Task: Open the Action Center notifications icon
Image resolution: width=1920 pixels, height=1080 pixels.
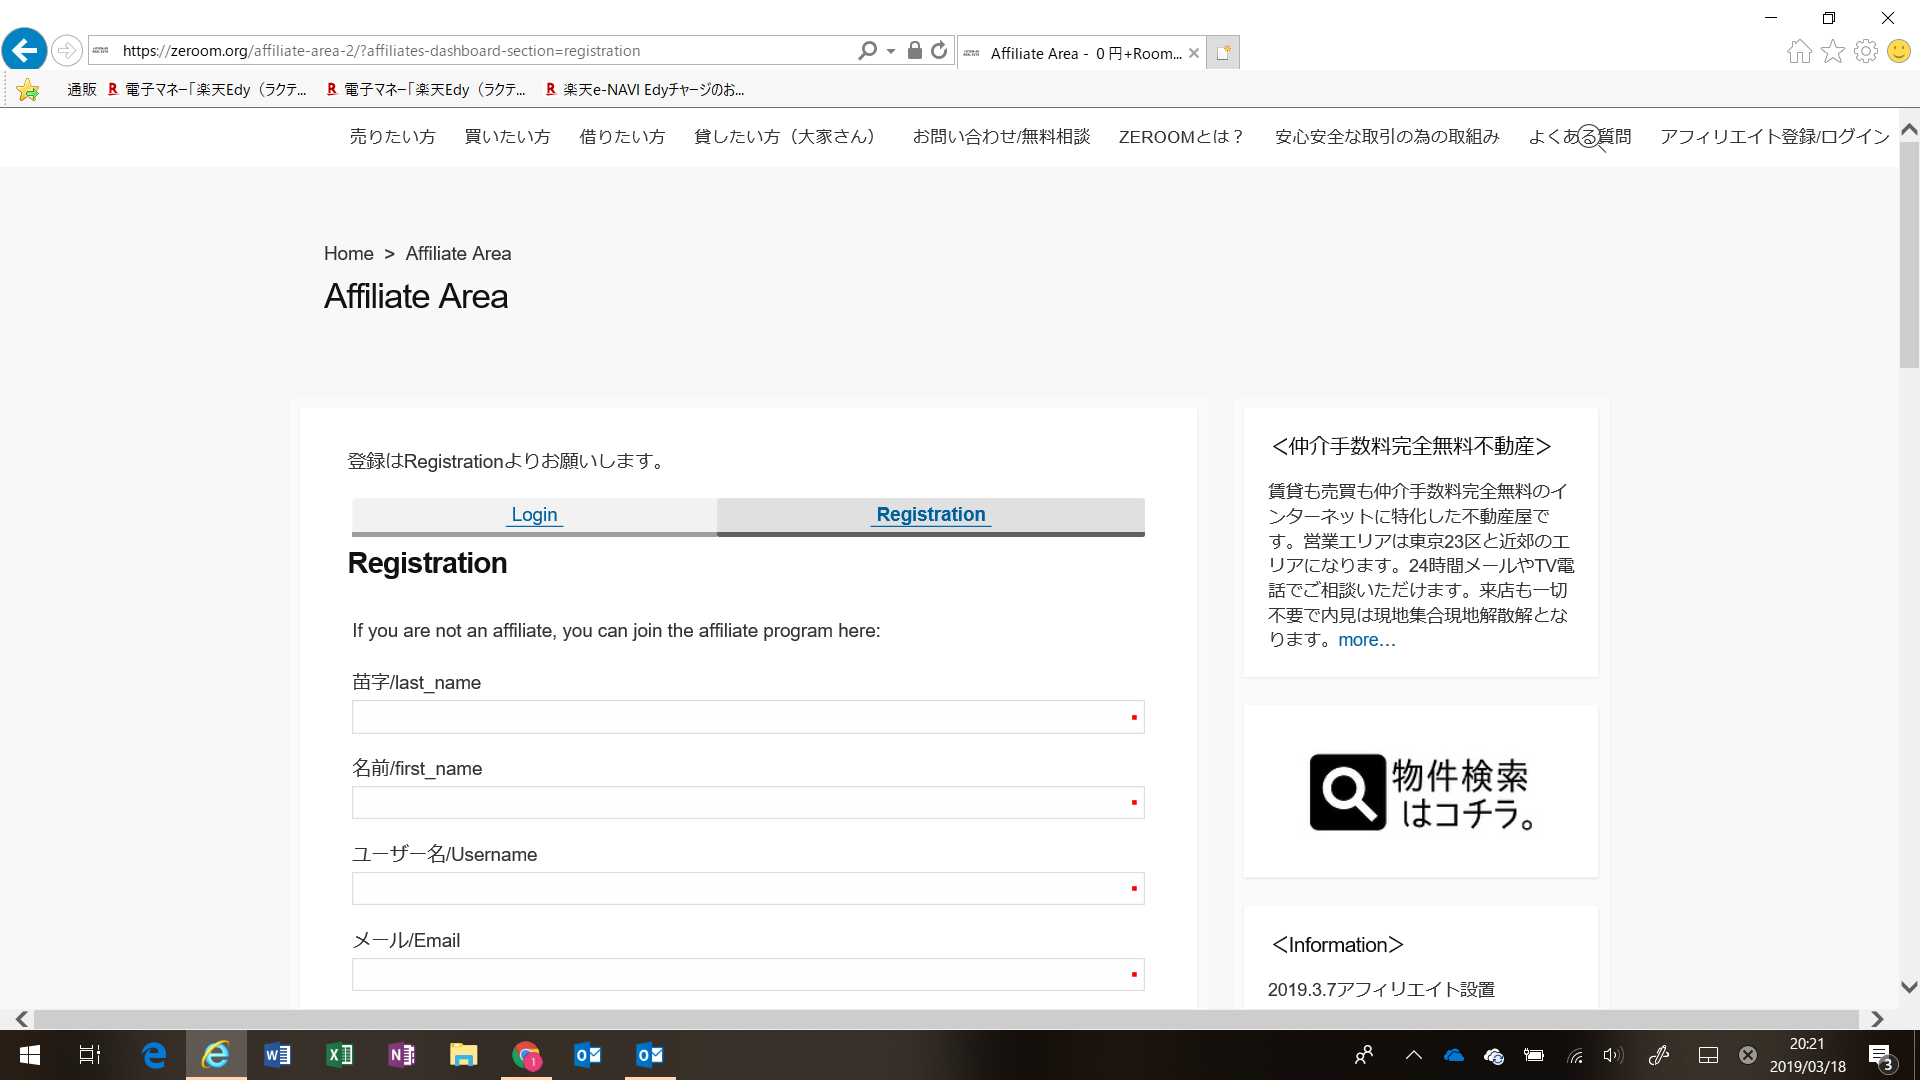Action: tap(1881, 1056)
